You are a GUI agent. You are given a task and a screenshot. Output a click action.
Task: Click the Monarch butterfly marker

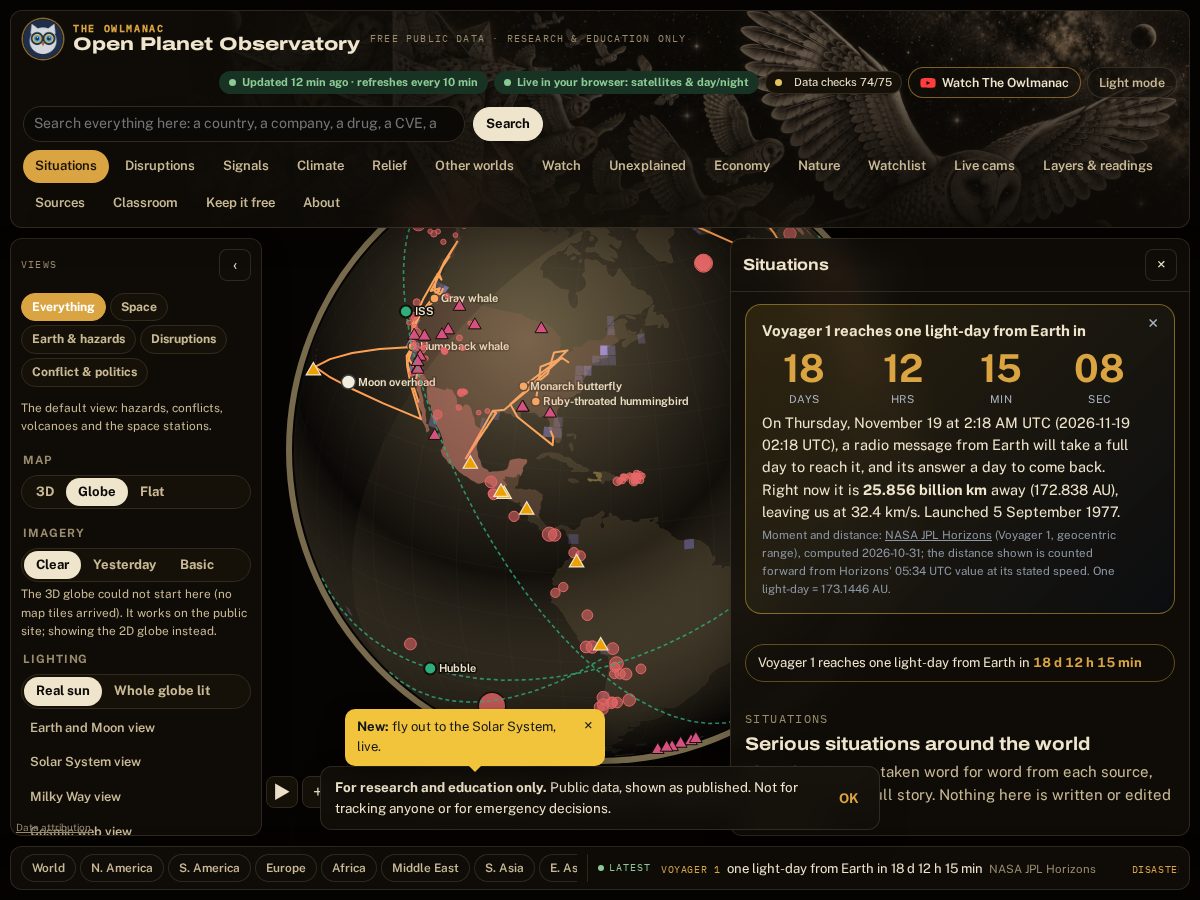pyautogui.click(x=523, y=386)
